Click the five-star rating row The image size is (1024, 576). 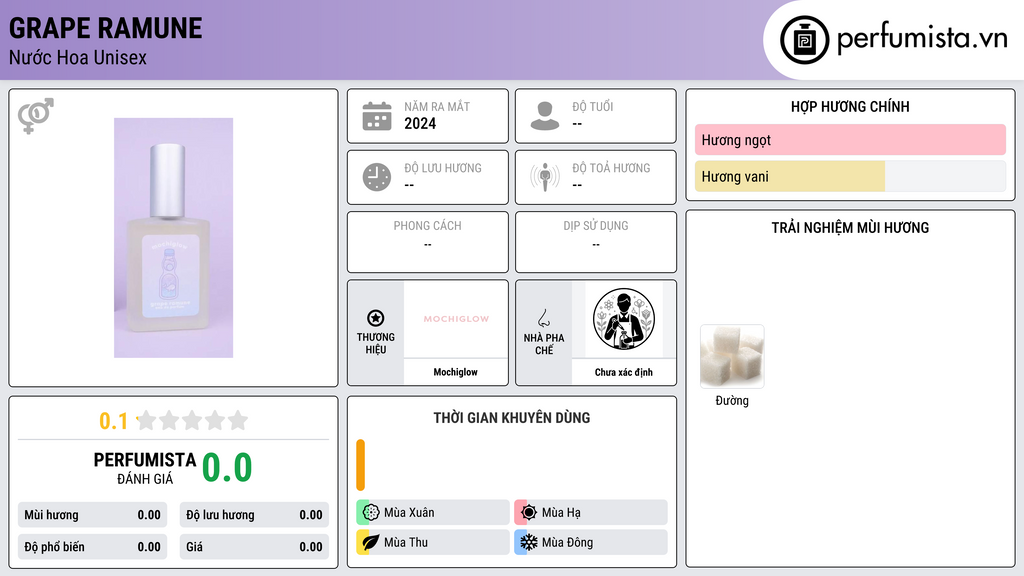[x=192, y=421]
